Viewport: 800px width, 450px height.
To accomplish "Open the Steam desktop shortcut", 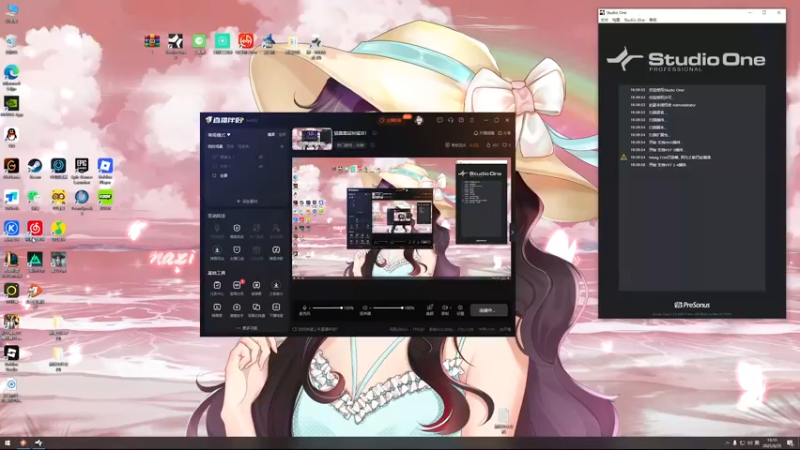I will [35, 166].
